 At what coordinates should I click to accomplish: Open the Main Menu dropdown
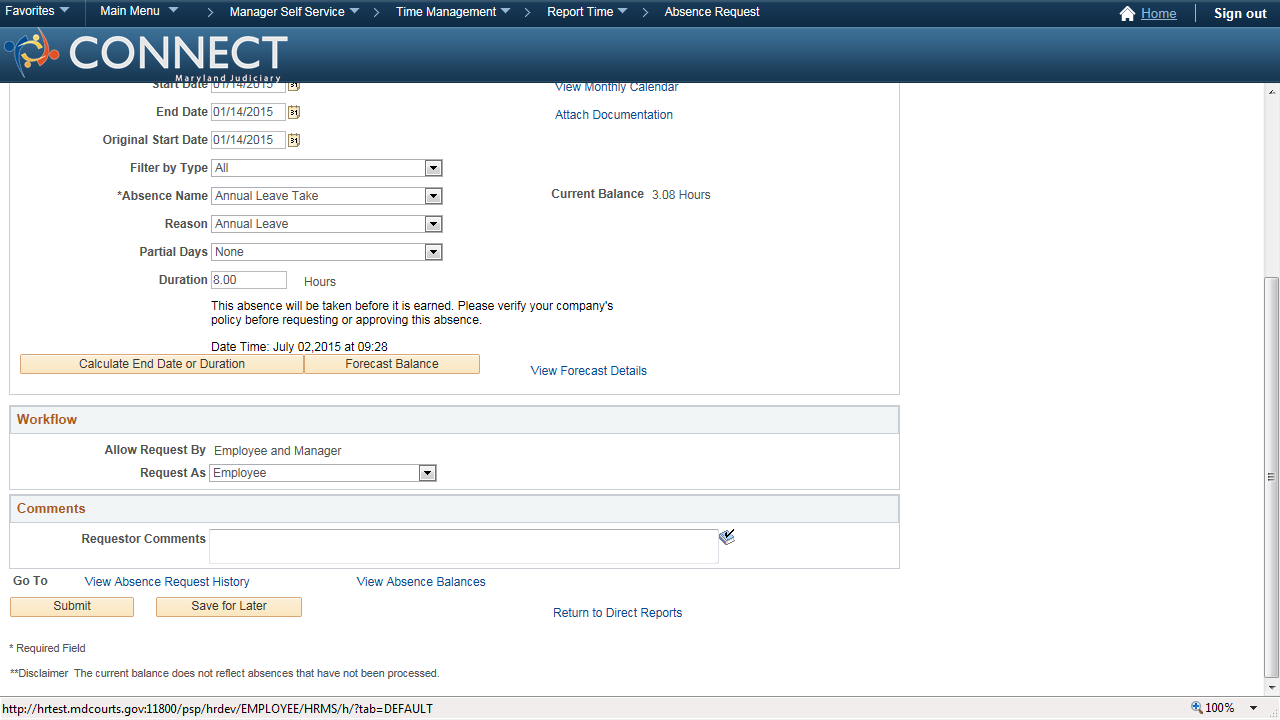[139, 11]
